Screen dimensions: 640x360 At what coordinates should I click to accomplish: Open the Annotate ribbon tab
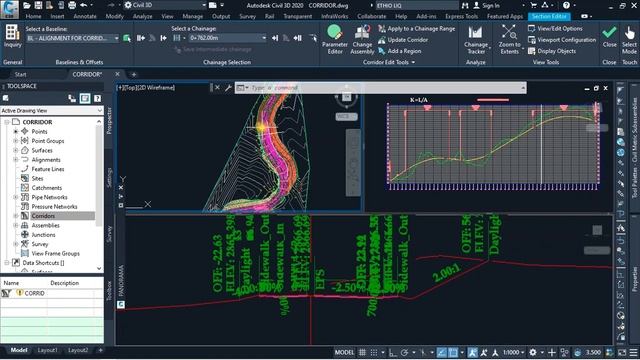click(85, 16)
